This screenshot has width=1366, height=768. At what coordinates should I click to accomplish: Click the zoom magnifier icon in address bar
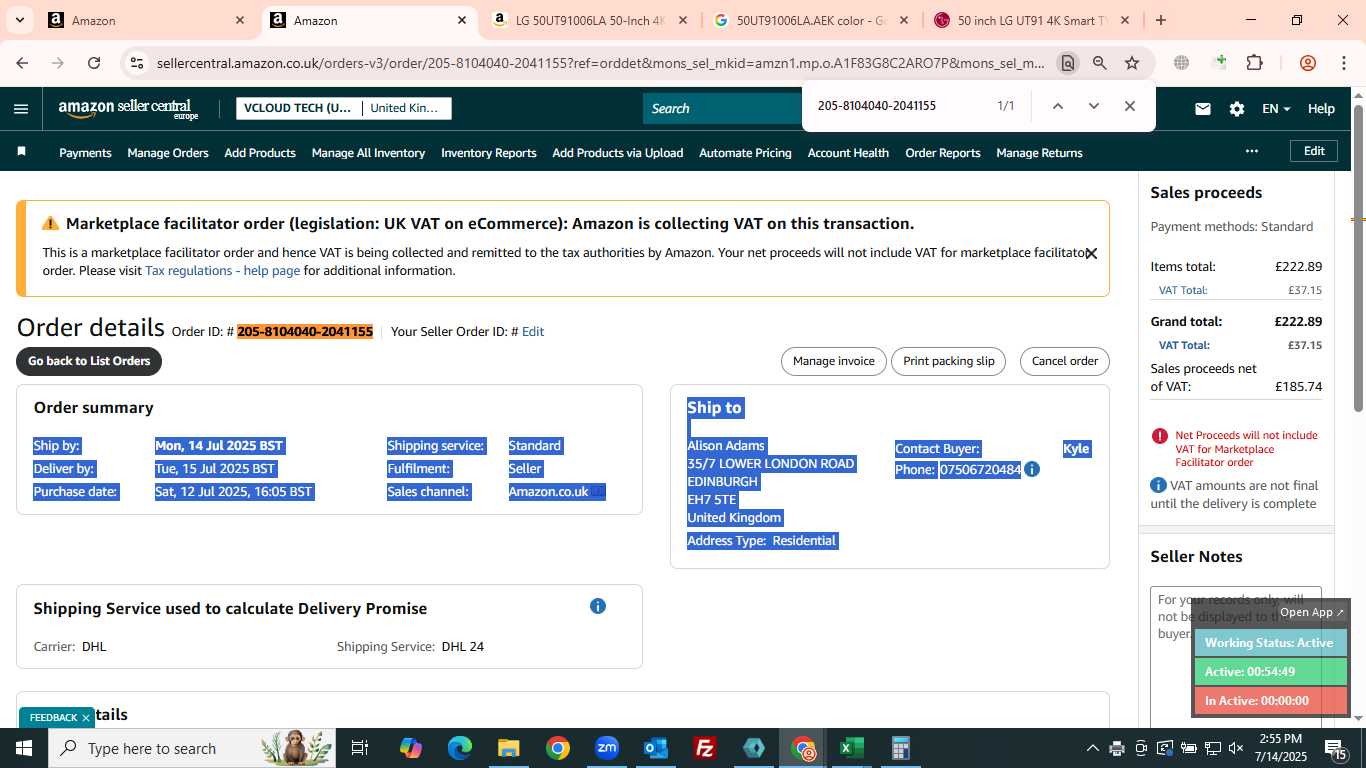pyautogui.click(x=1100, y=63)
